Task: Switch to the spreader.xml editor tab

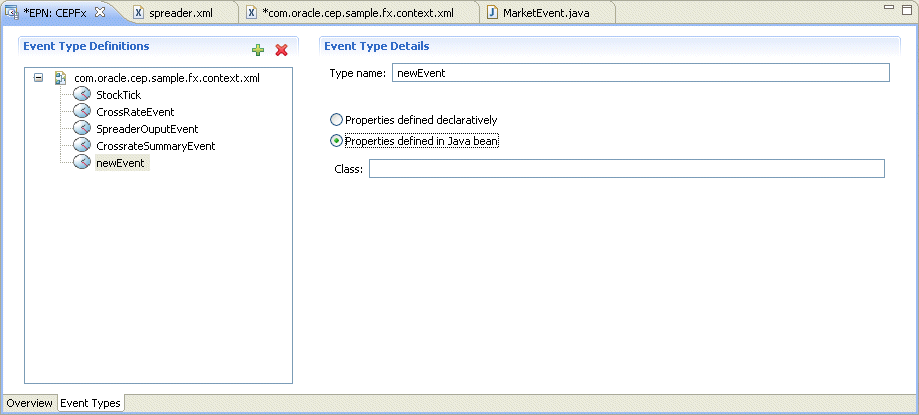Action: click(181, 13)
